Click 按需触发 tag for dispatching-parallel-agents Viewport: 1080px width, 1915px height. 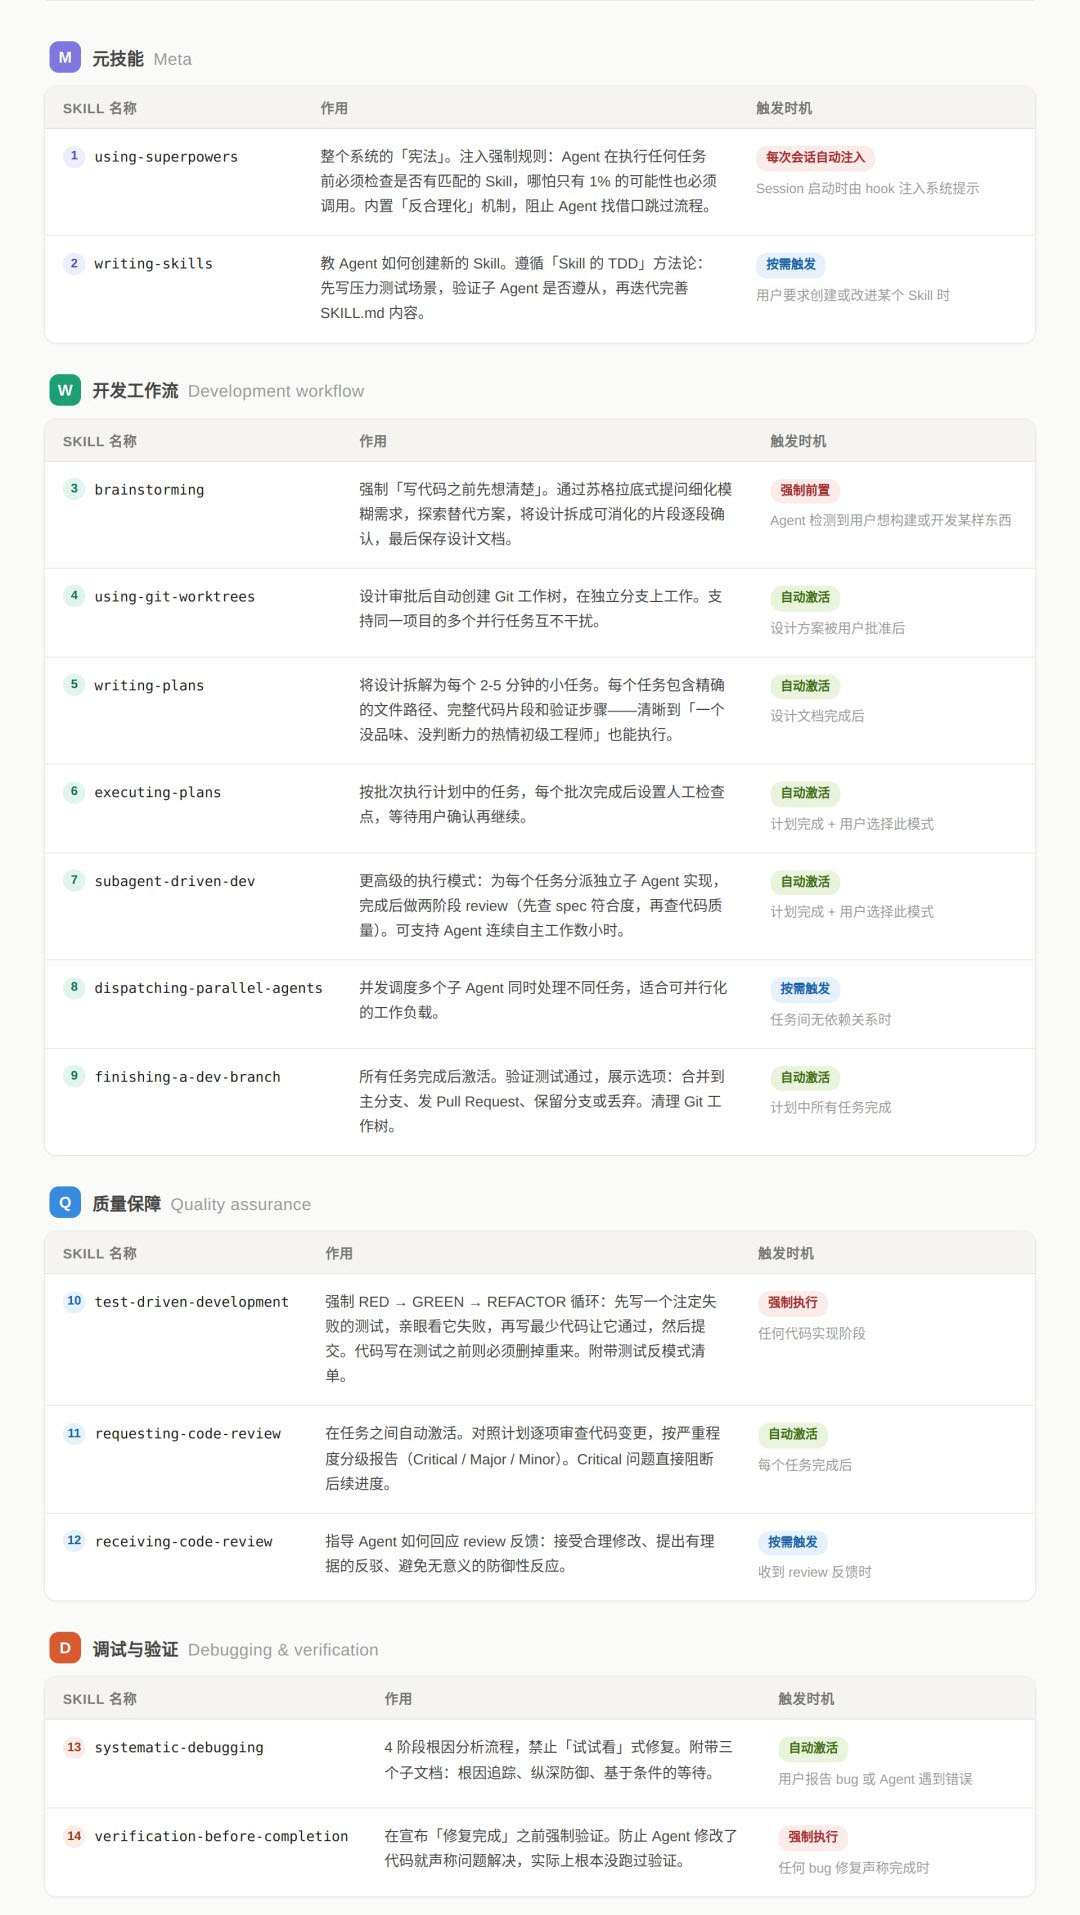[805, 988]
